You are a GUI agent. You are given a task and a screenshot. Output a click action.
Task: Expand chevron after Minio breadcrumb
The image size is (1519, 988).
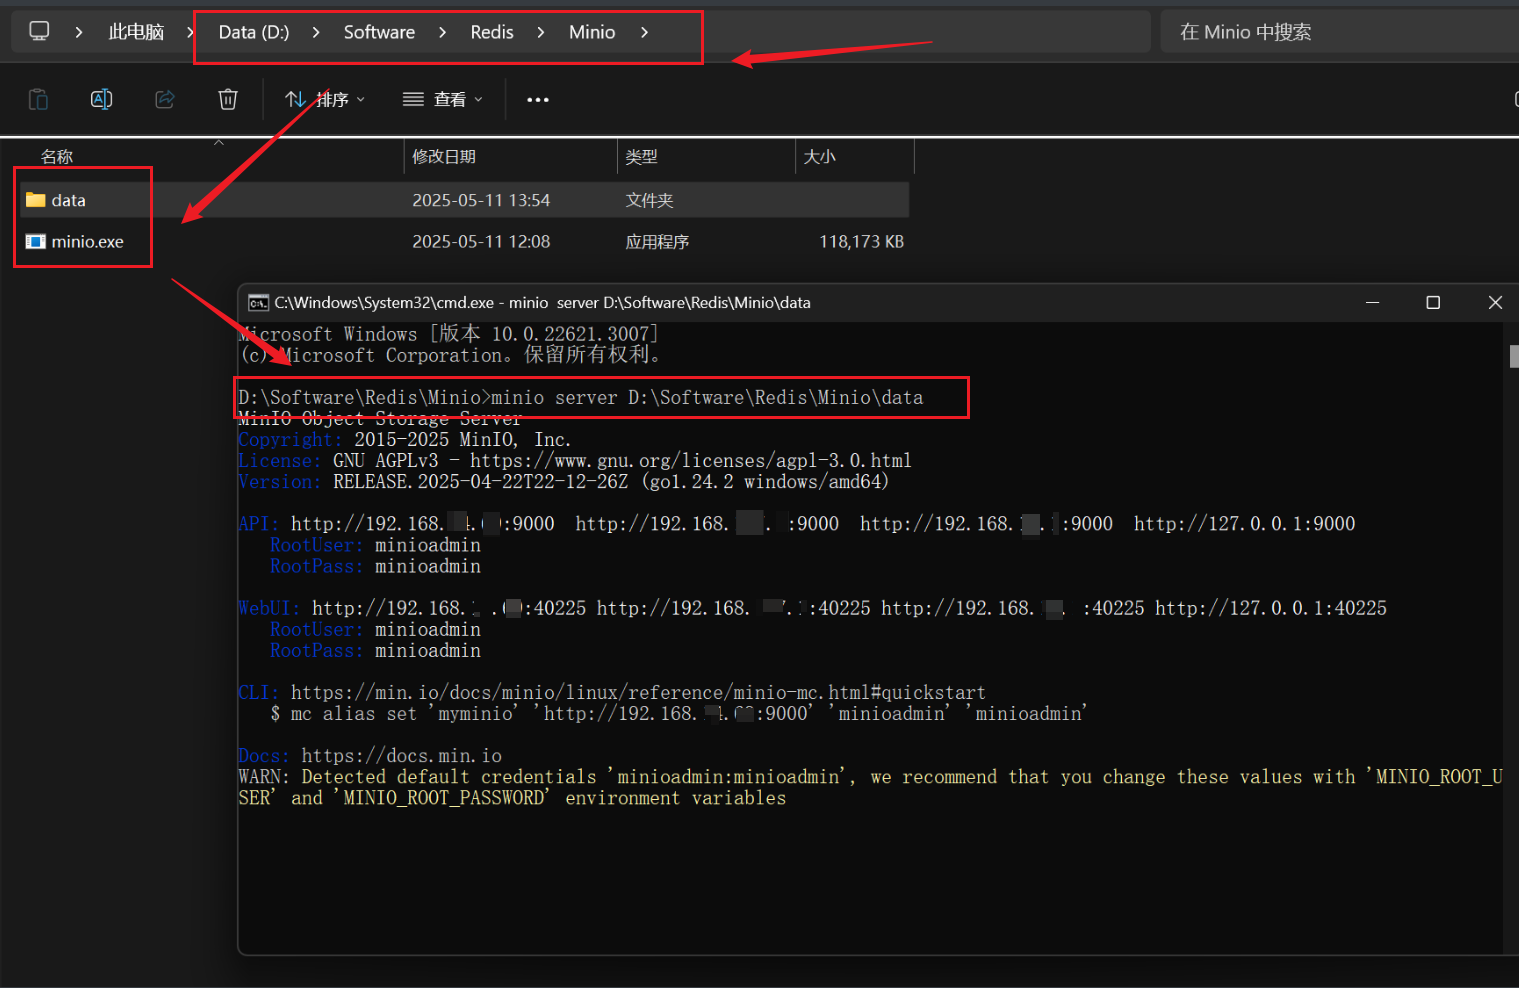(x=644, y=32)
